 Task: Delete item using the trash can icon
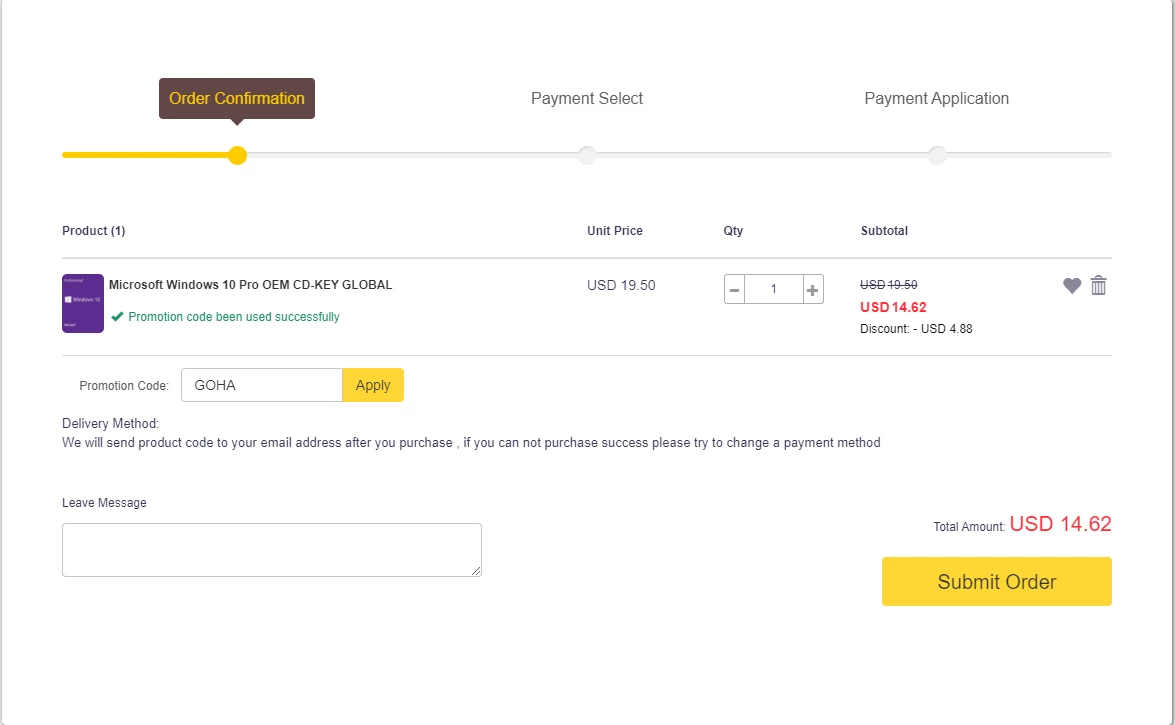tap(1099, 285)
